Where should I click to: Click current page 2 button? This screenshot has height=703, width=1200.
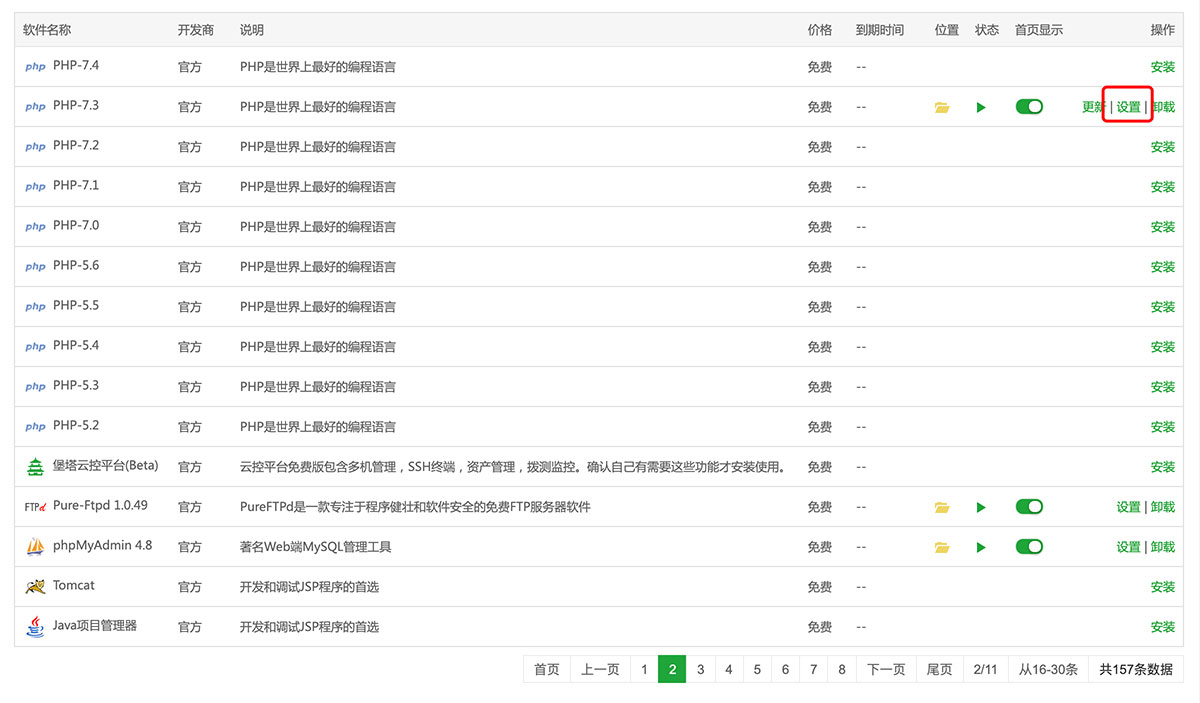point(672,670)
